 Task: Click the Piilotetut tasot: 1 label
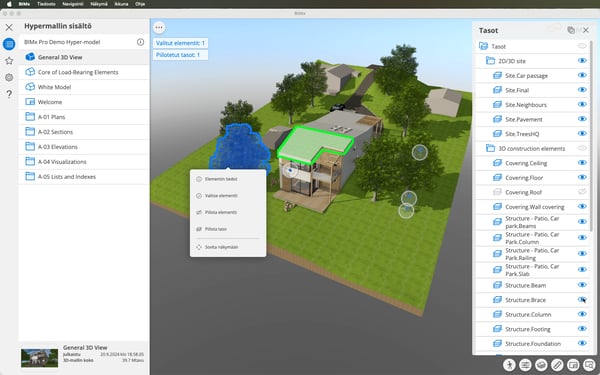point(178,55)
